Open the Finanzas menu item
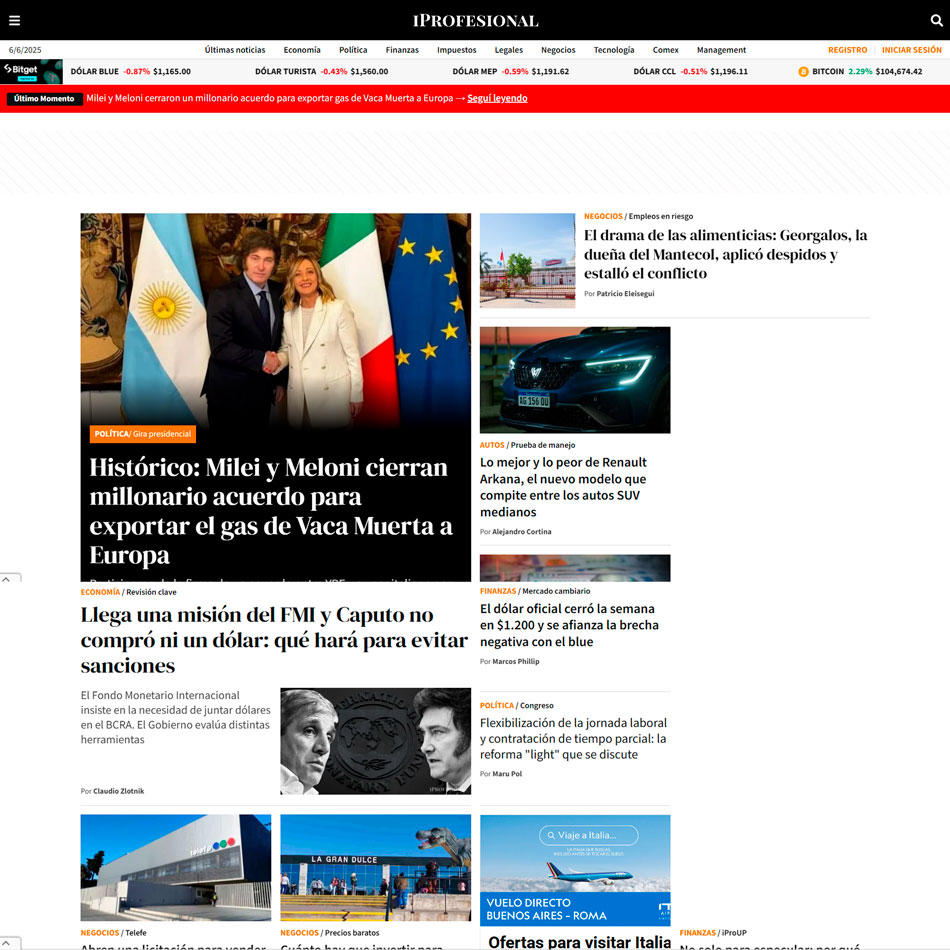The height and width of the screenshot is (950, 950). [x=402, y=50]
